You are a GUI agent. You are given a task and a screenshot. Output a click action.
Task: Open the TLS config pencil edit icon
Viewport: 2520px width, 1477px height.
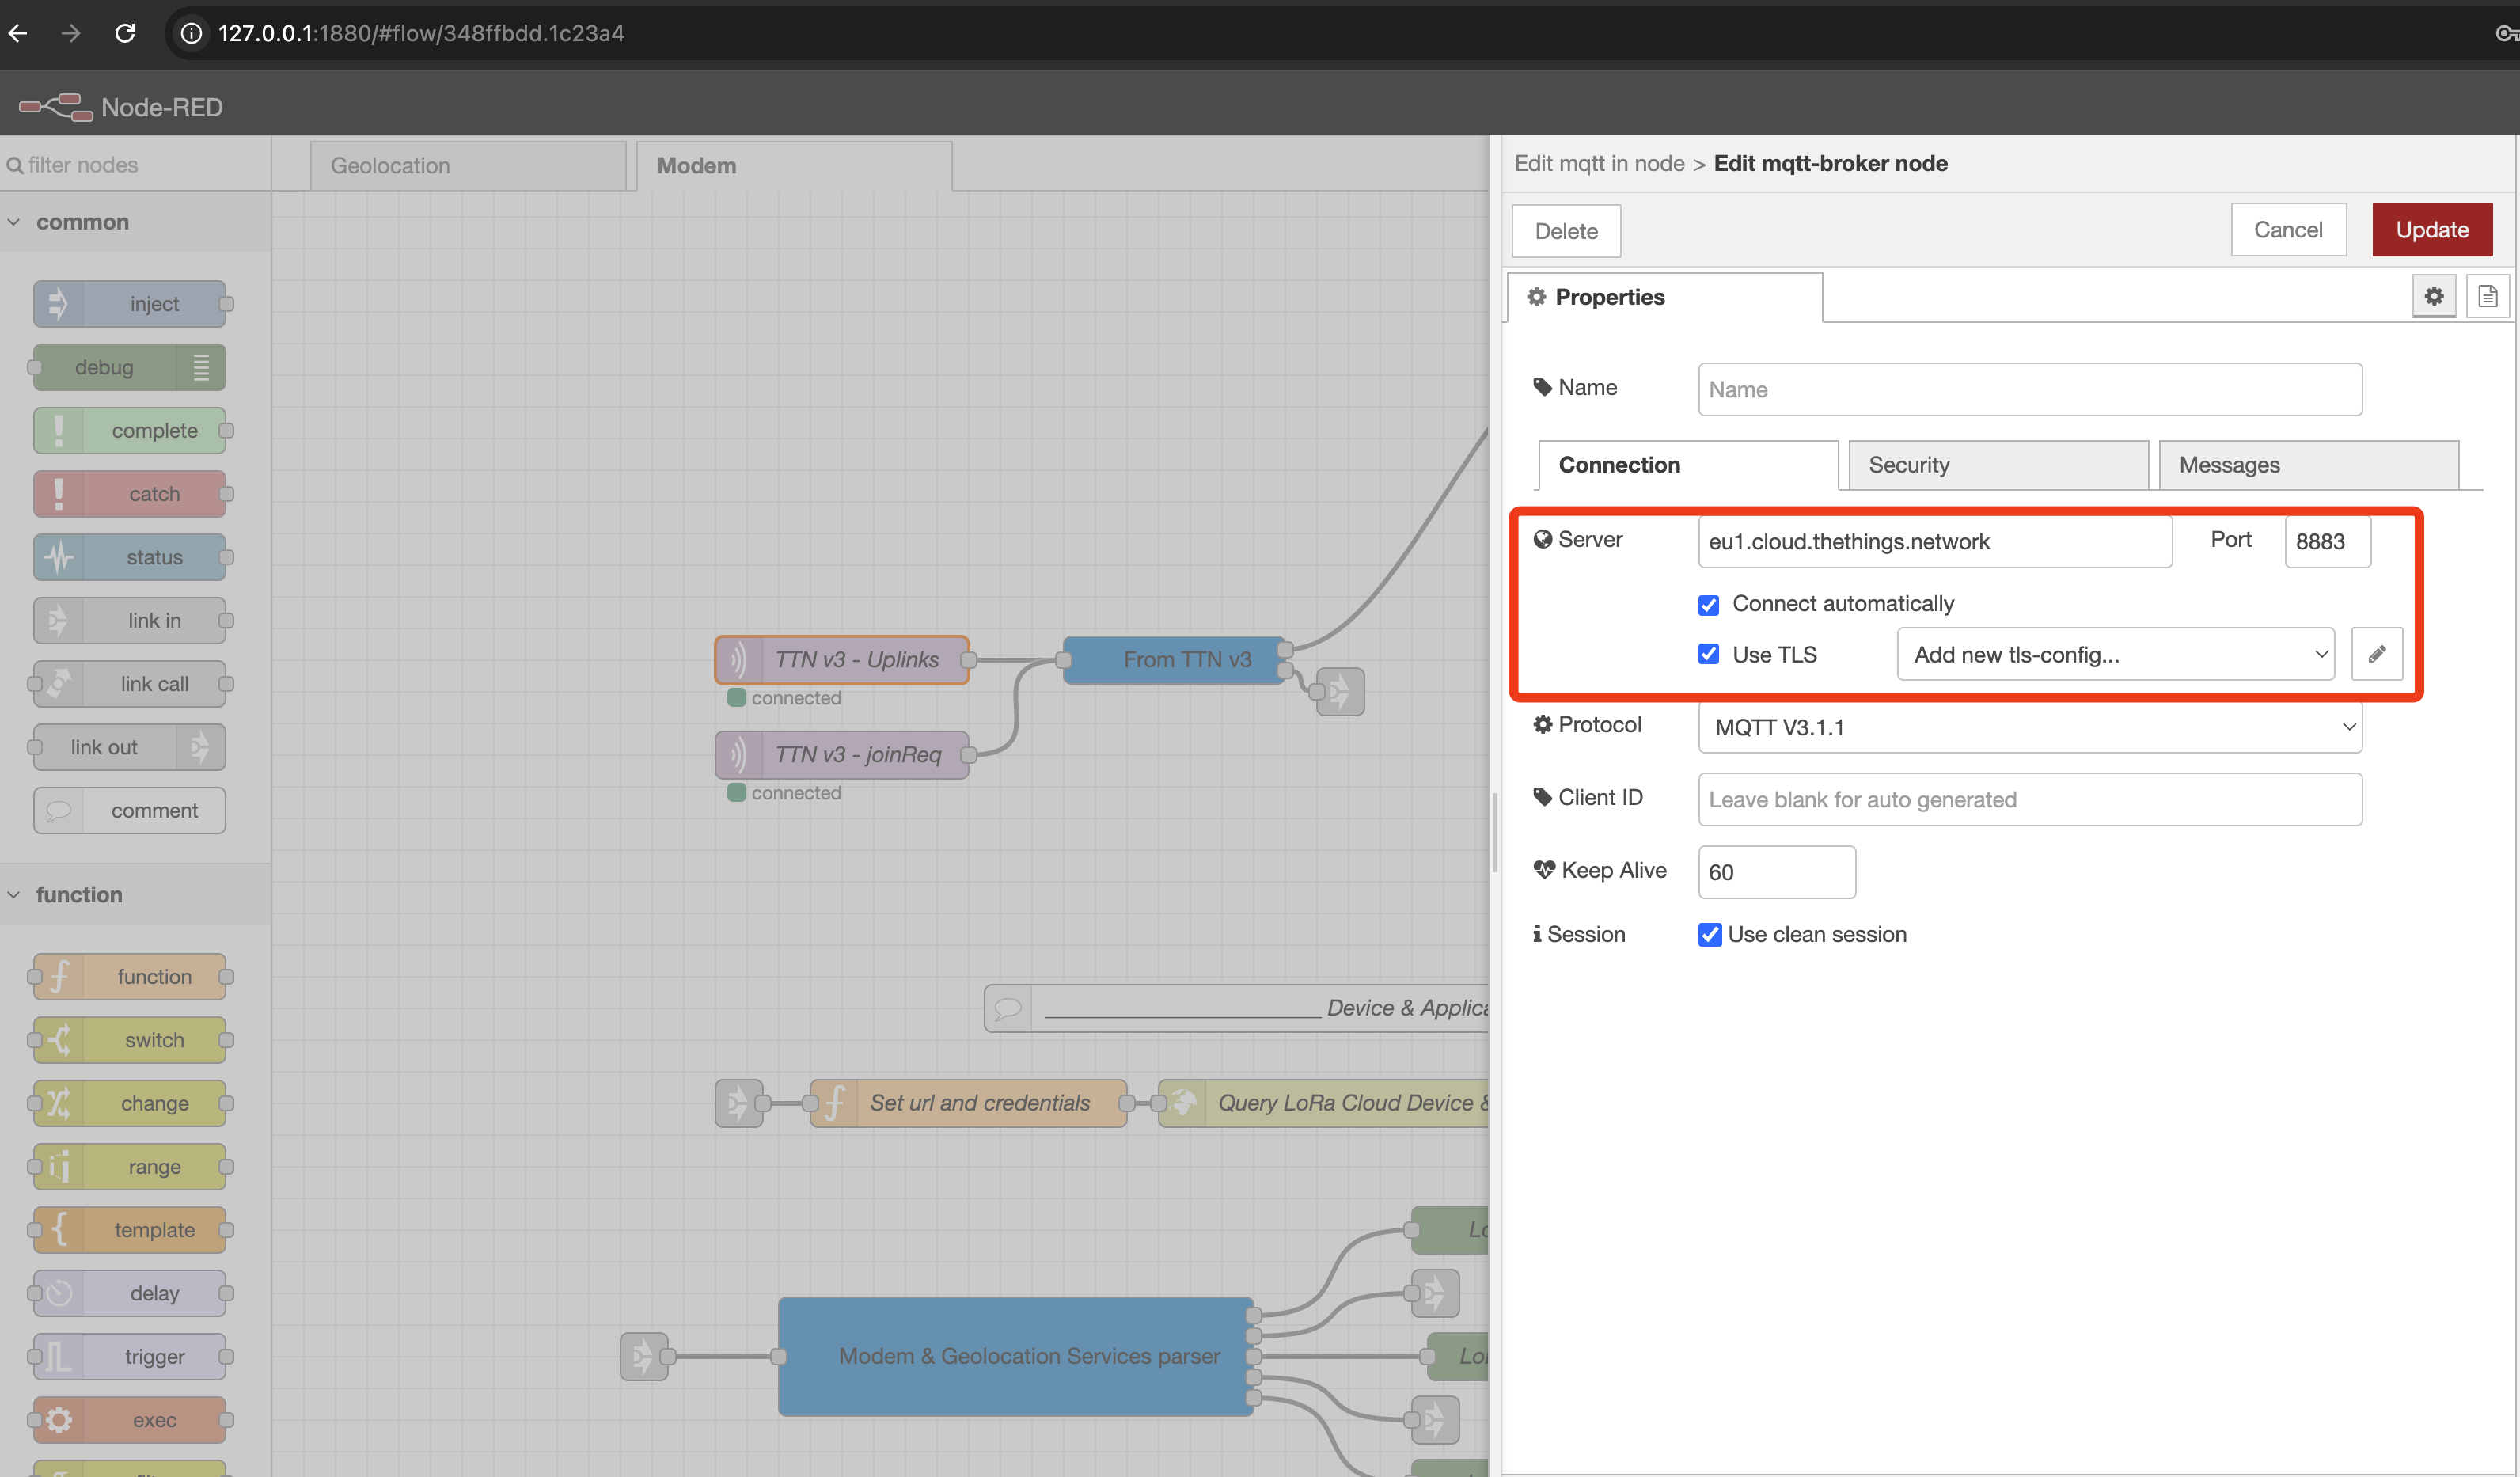(2378, 653)
